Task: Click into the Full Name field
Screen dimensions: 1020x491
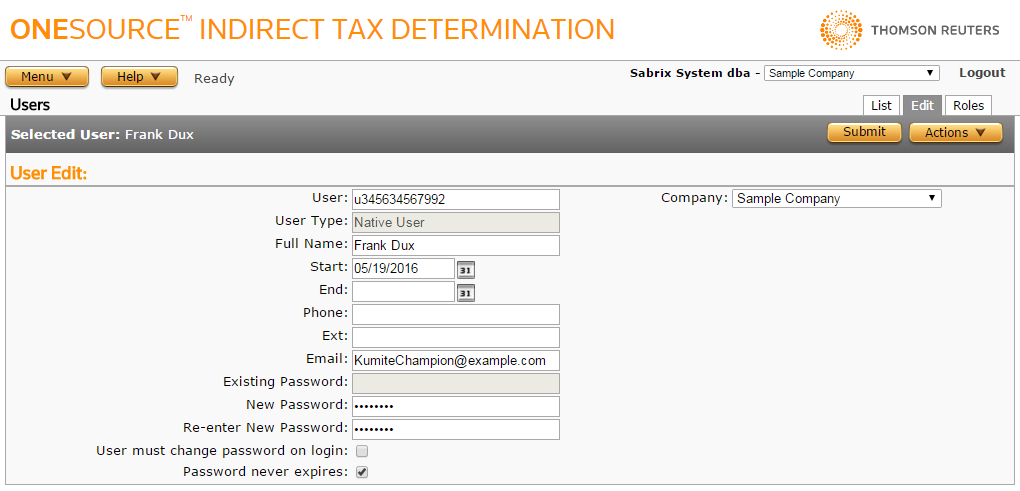Action: pyautogui.click(x=455, y=245)
